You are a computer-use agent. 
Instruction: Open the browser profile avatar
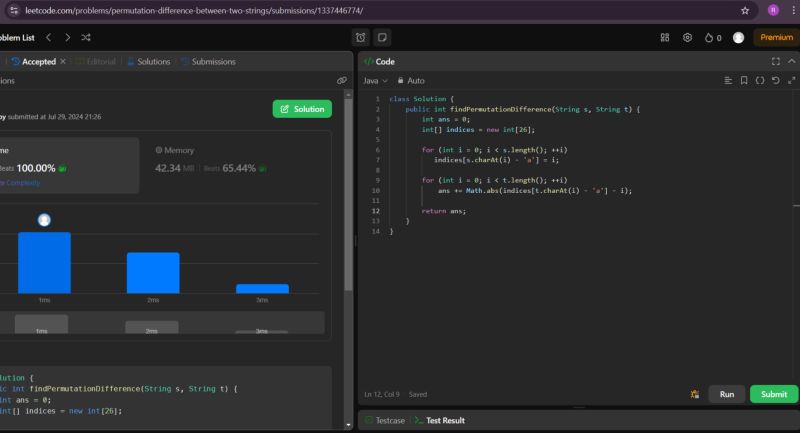(773, 10)
